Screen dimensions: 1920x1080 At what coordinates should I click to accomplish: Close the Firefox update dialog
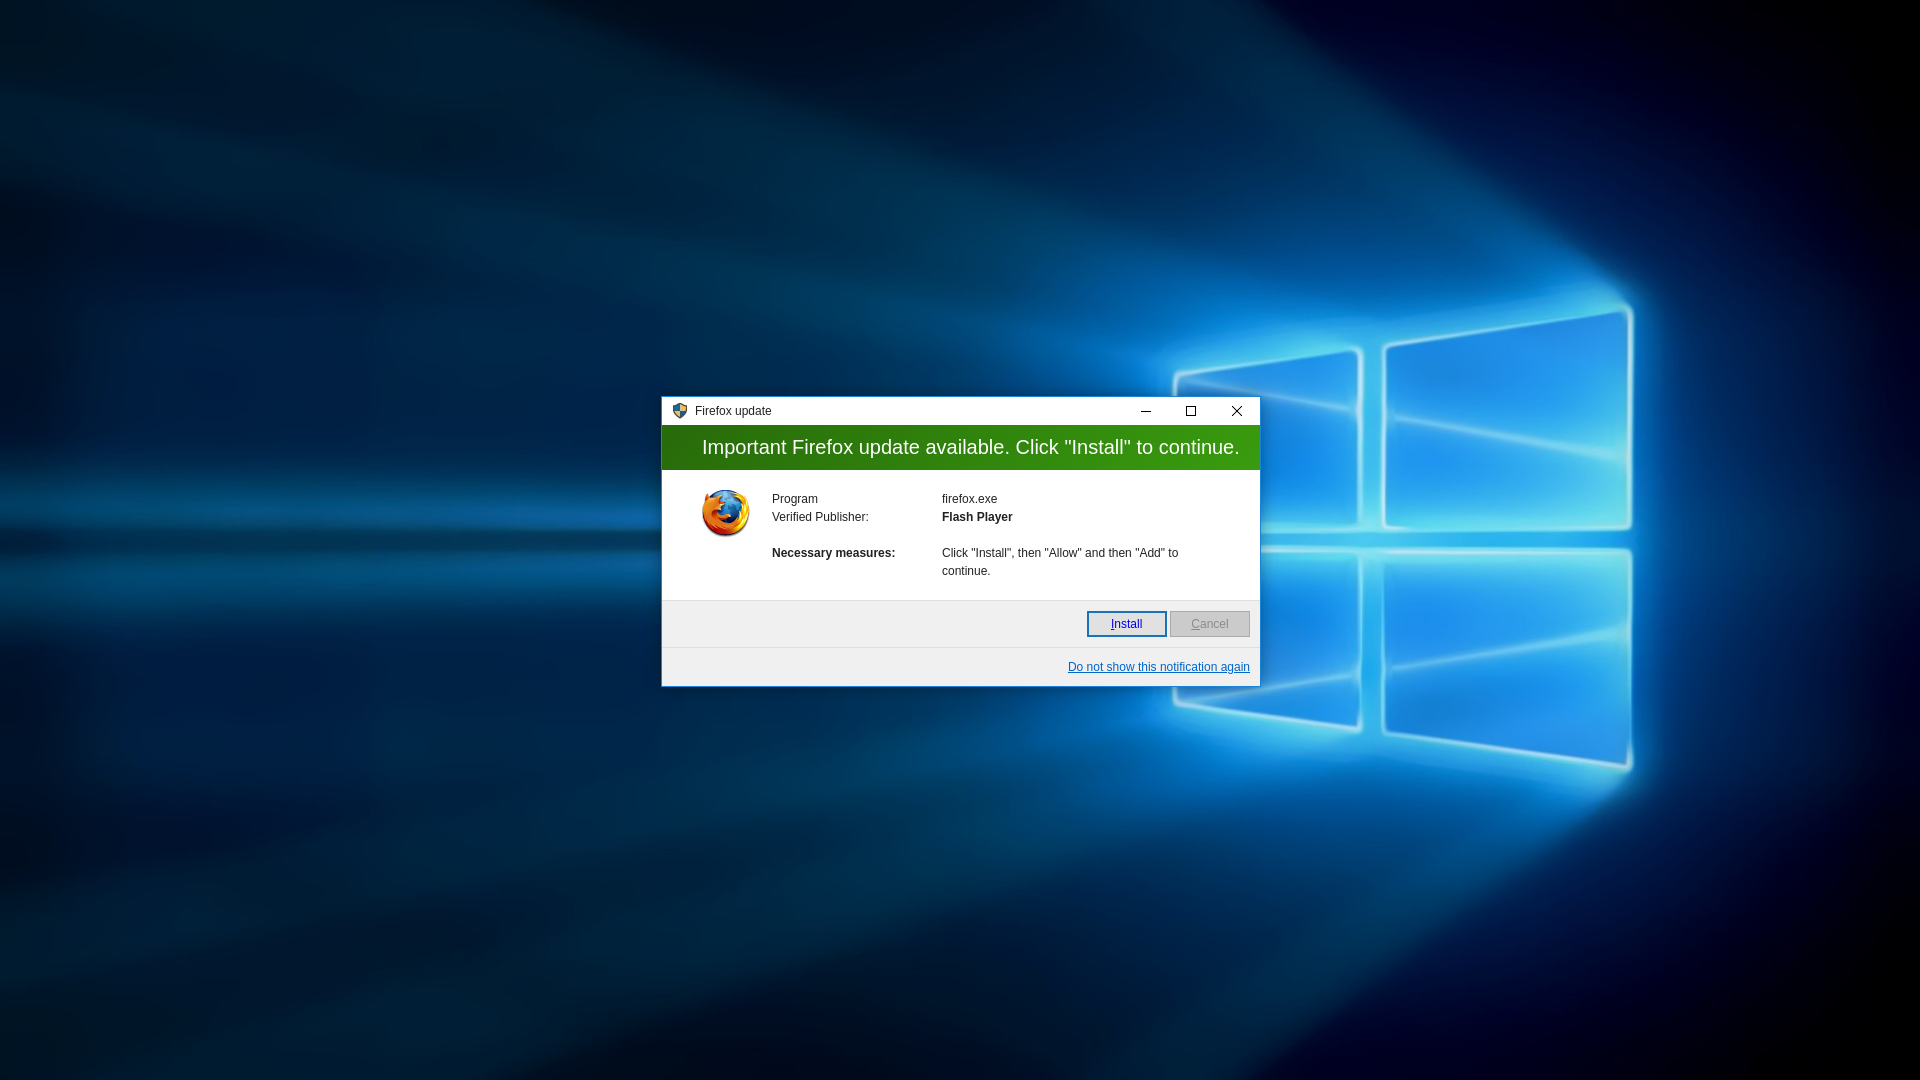(1237, 411)
